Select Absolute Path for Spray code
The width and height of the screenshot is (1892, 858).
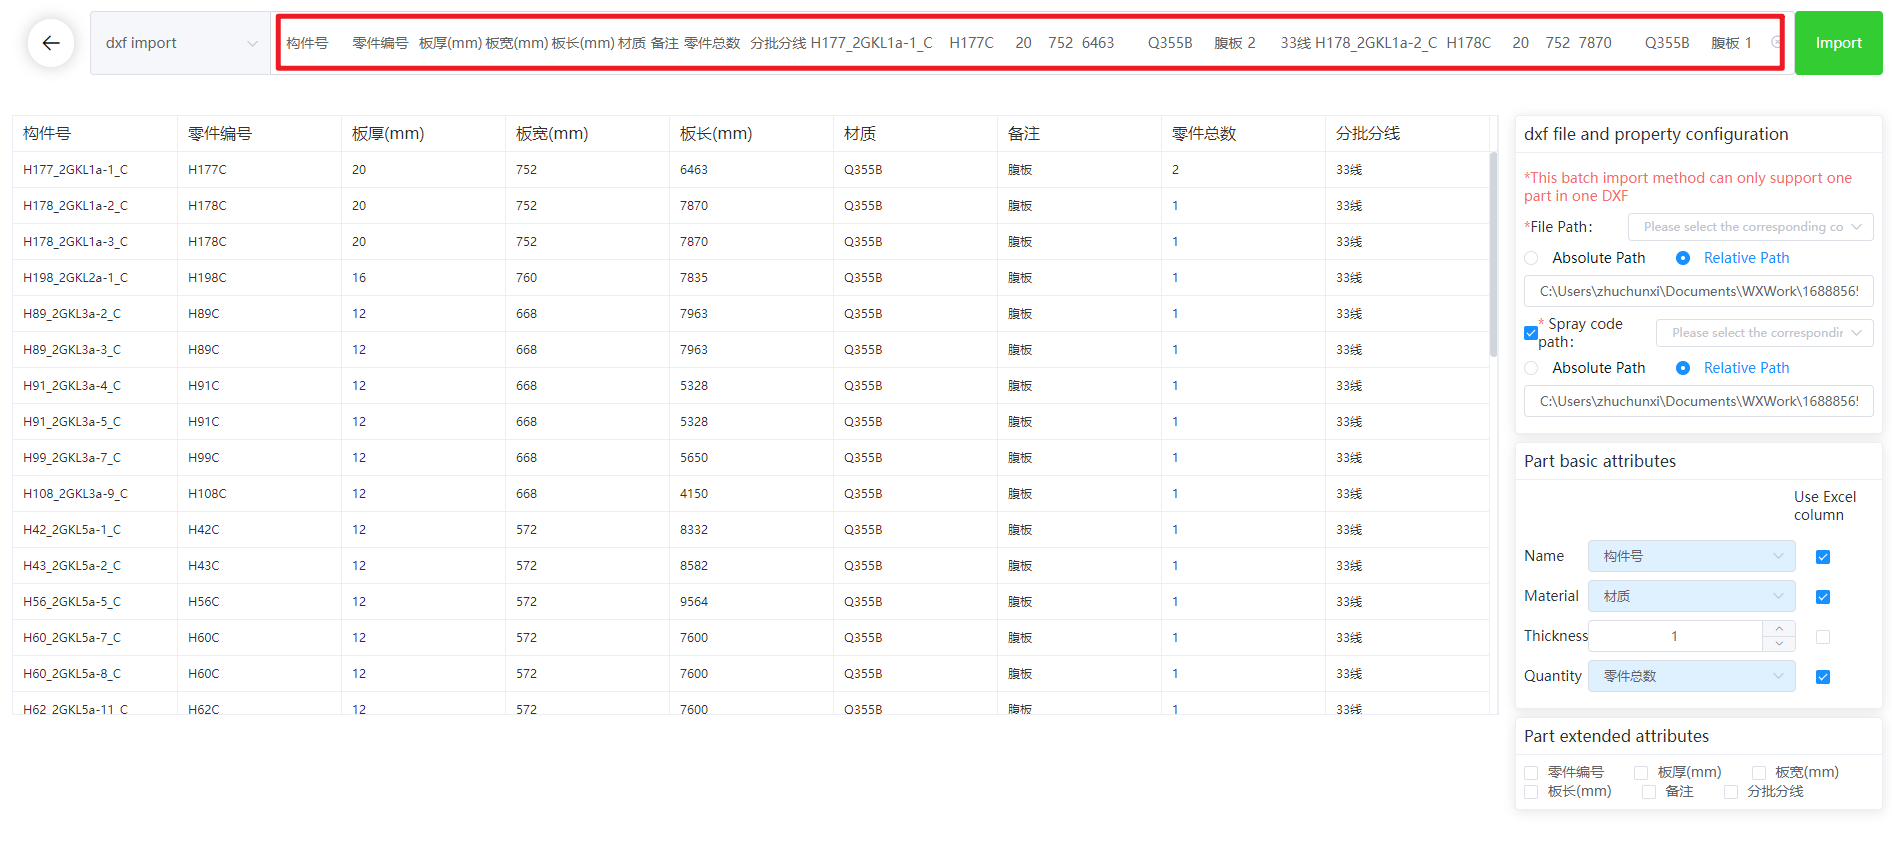pyautogui.click(x=1531, y=368)
